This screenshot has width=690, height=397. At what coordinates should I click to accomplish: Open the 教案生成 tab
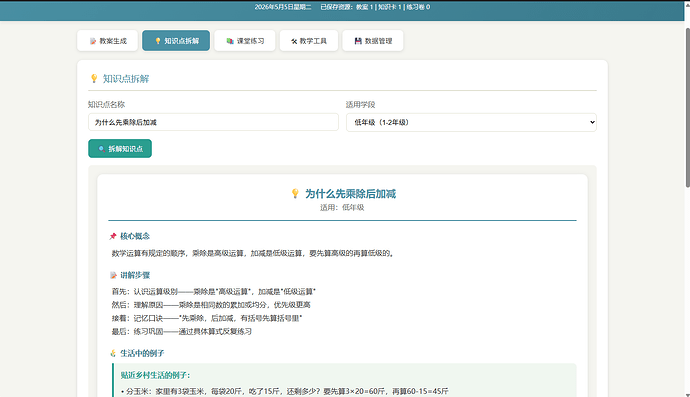(x=107, y=40)
